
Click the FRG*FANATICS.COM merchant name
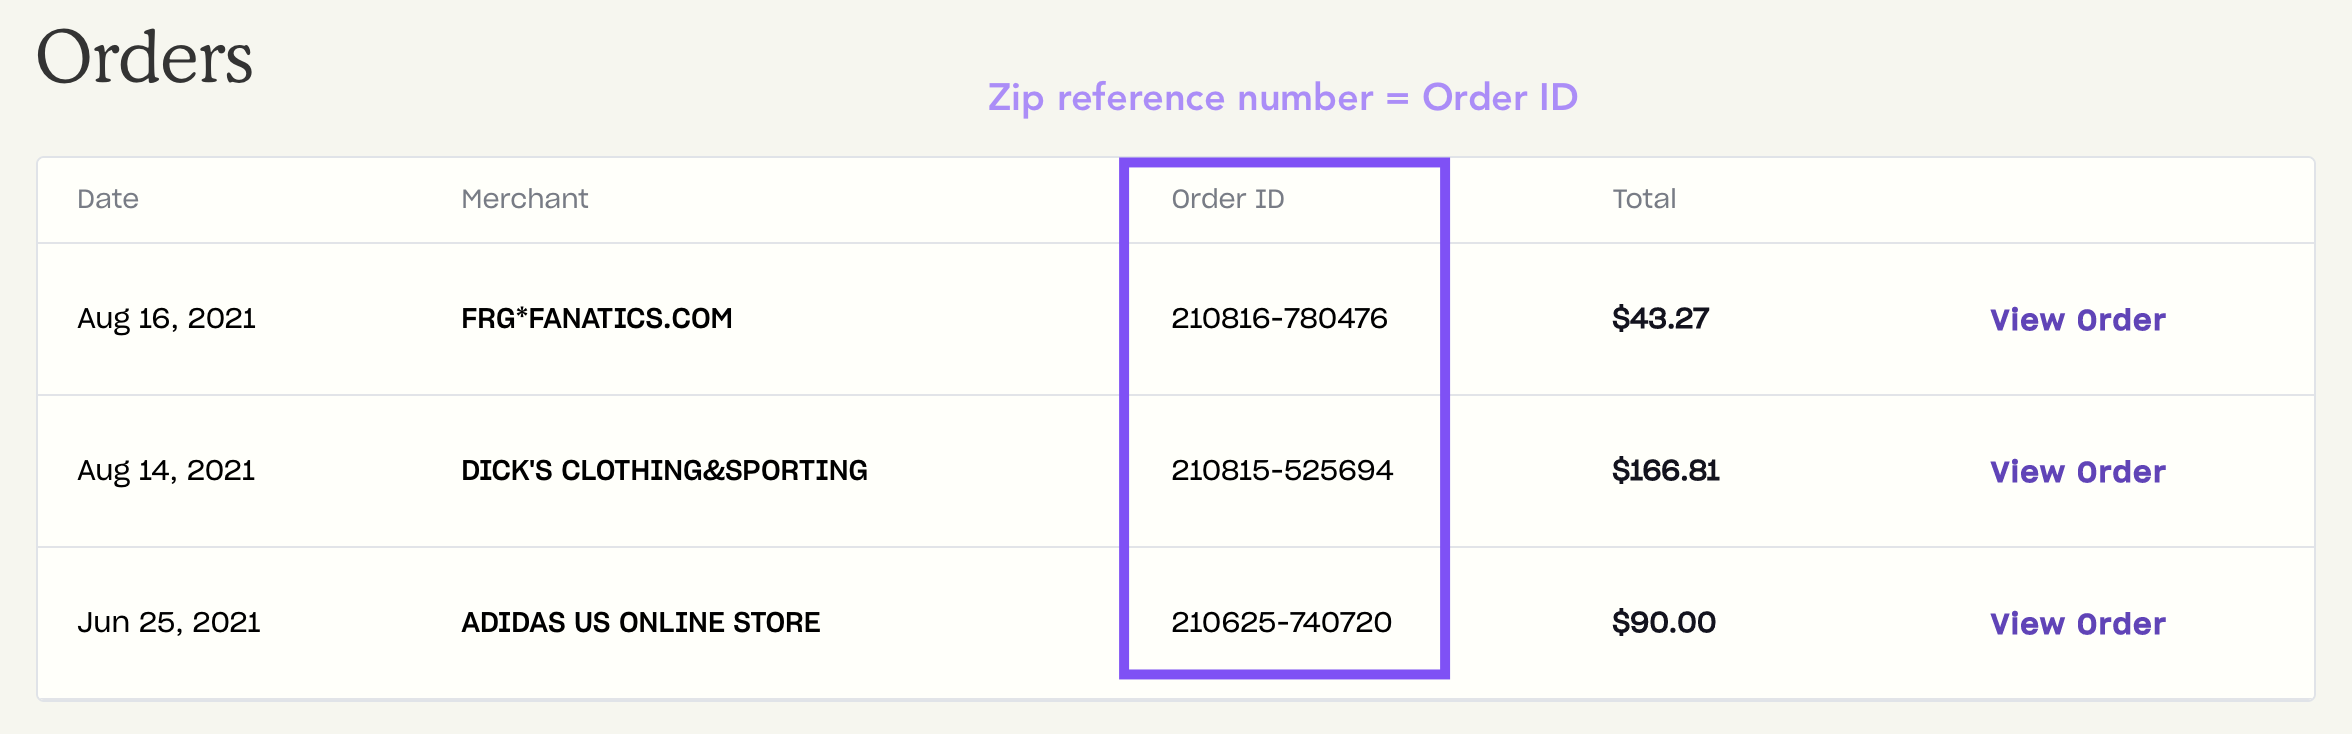[597, 318]
